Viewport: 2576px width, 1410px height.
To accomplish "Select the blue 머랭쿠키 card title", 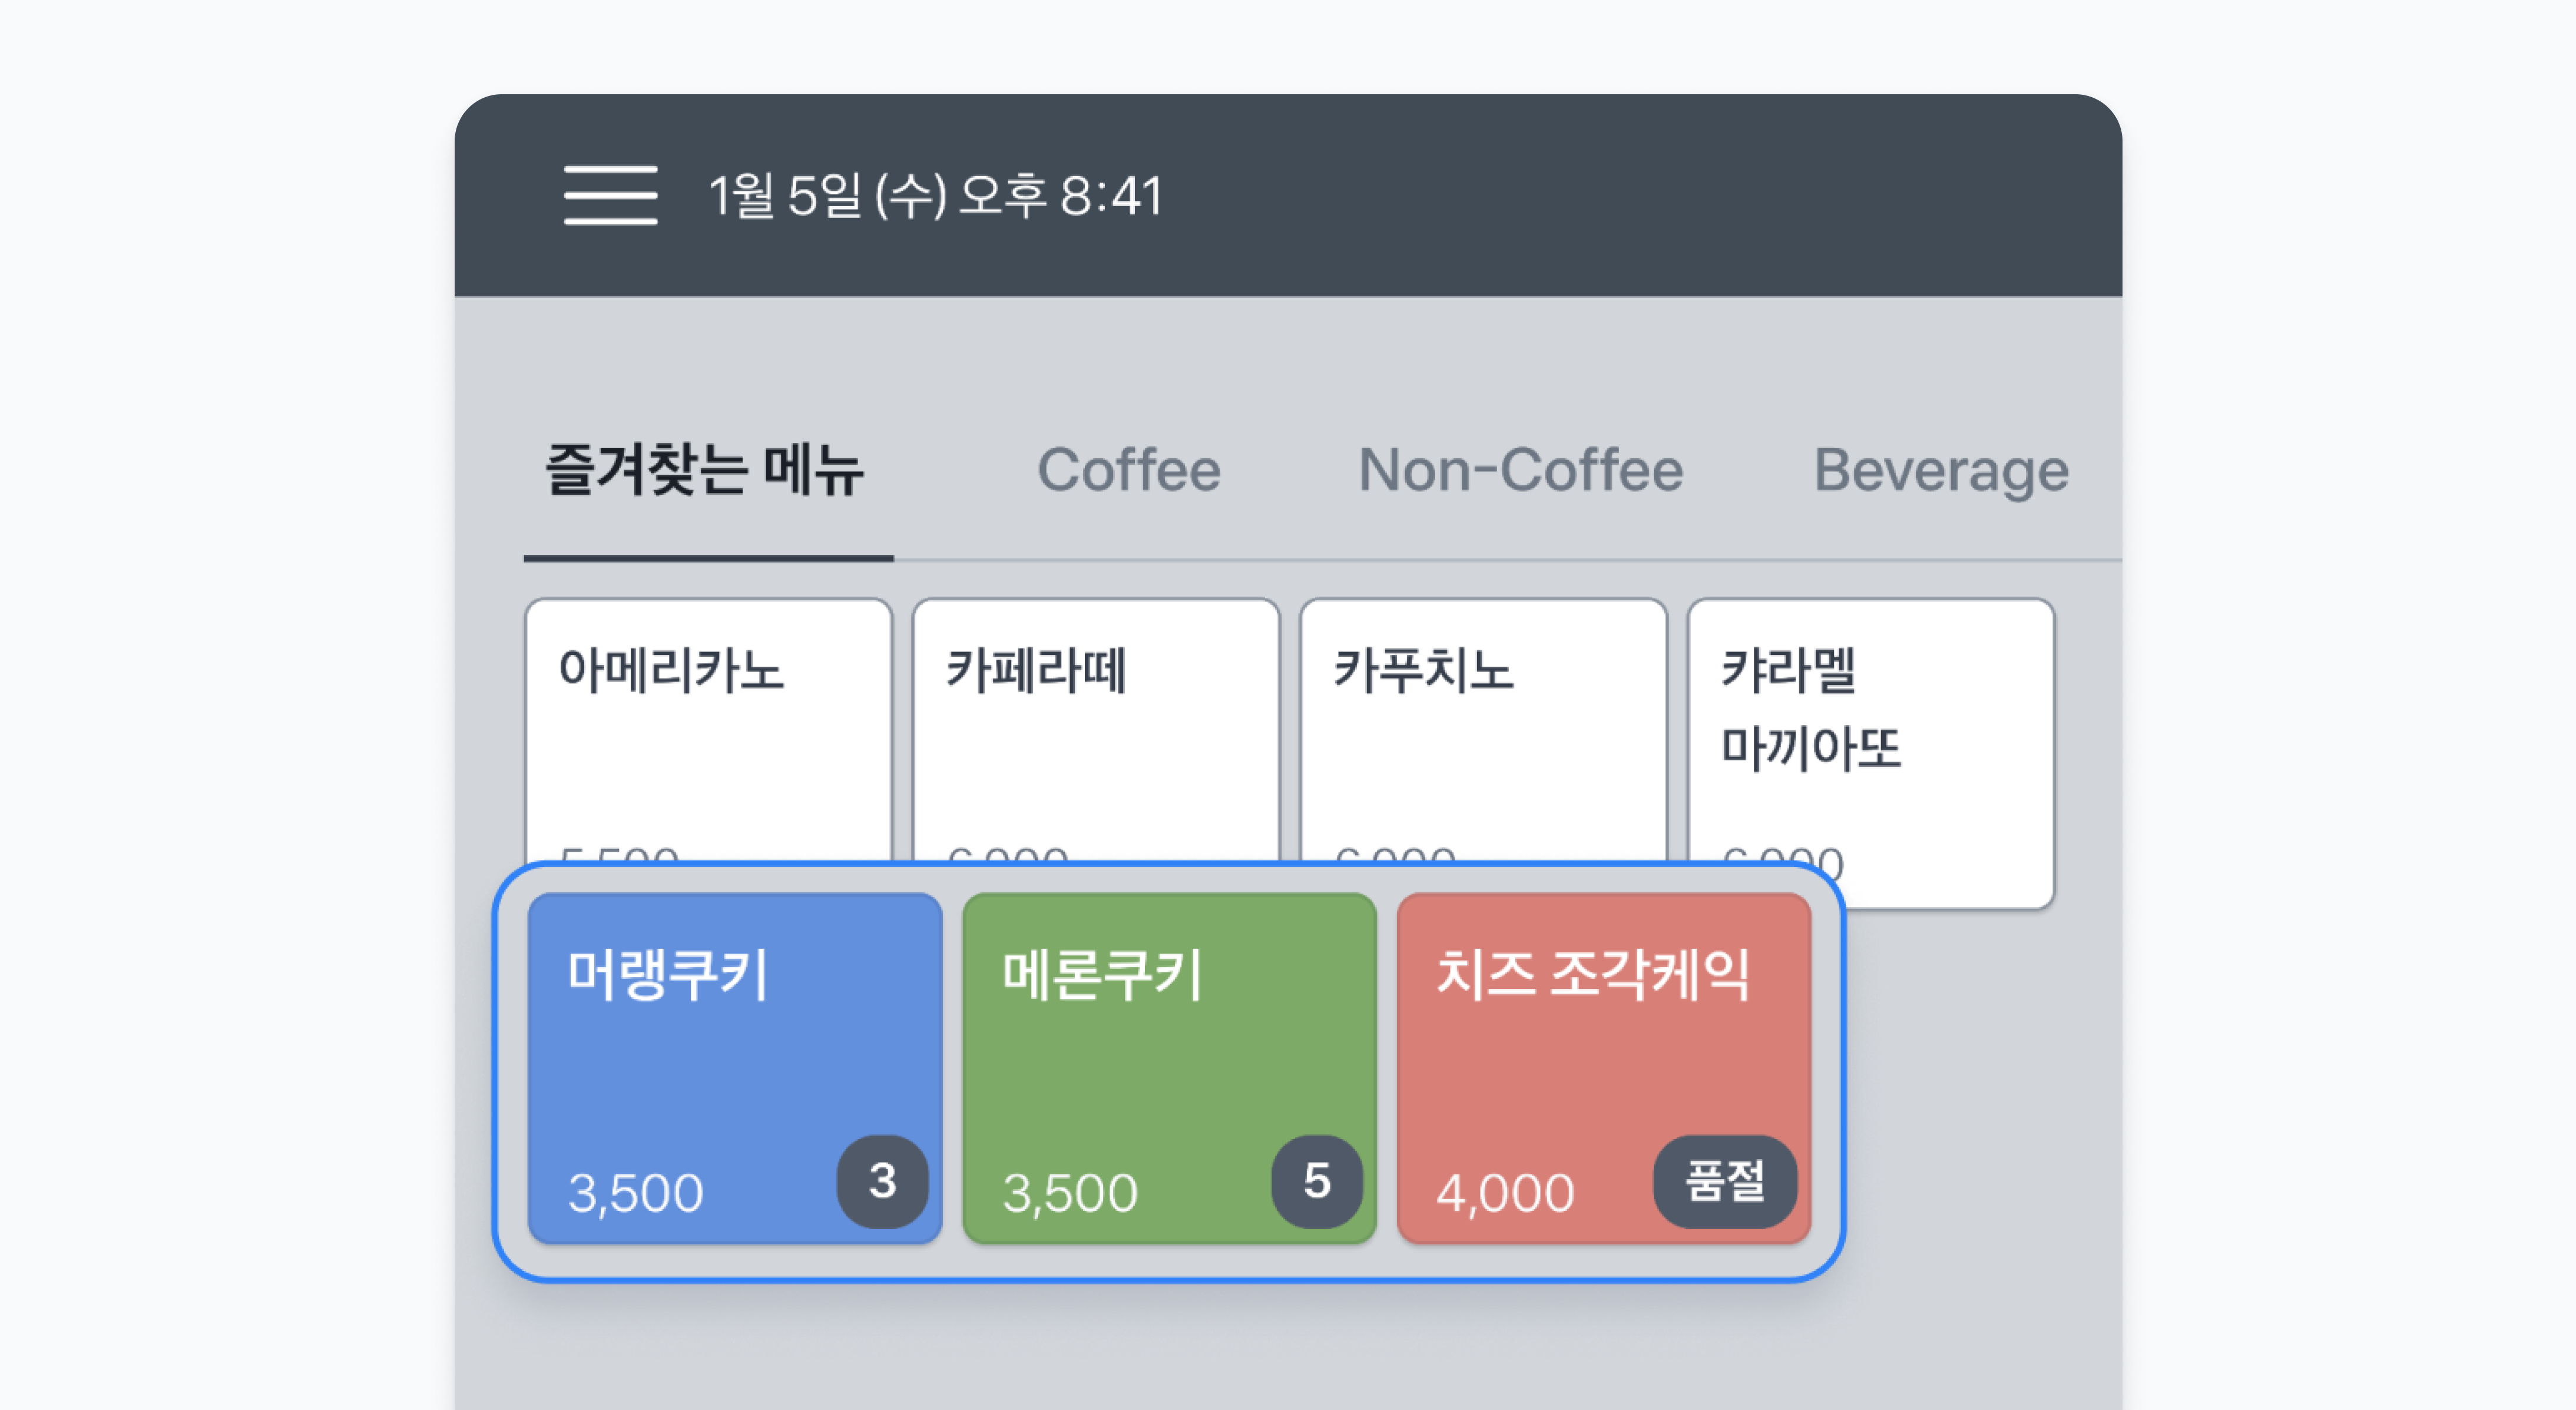I will click(668, 975).
